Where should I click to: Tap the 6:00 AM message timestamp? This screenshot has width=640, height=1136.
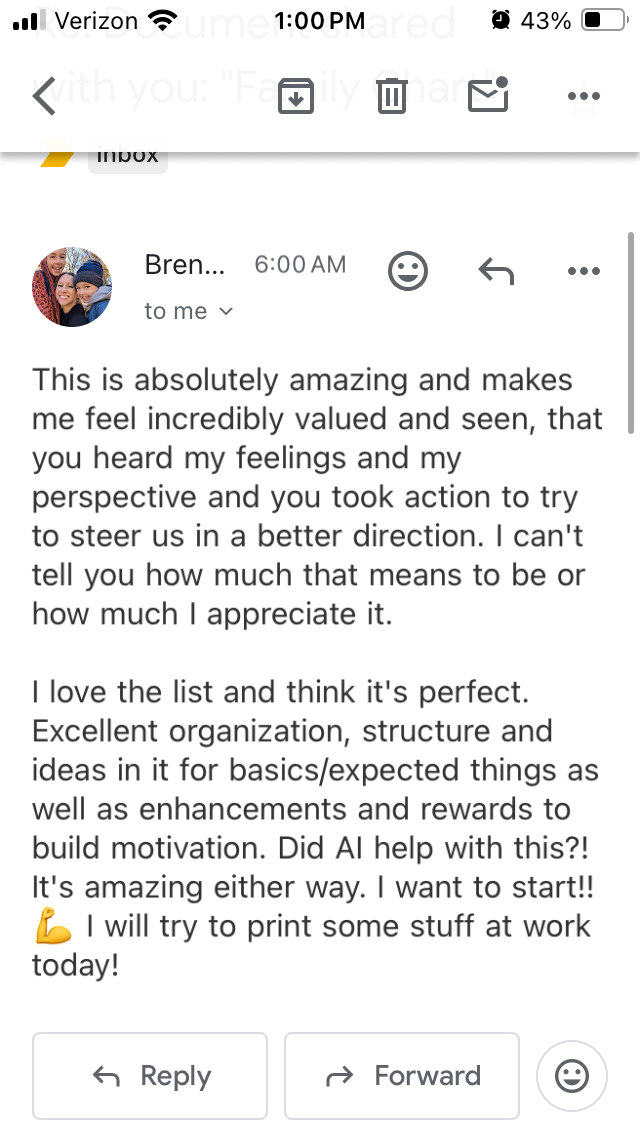coord(300,265)
